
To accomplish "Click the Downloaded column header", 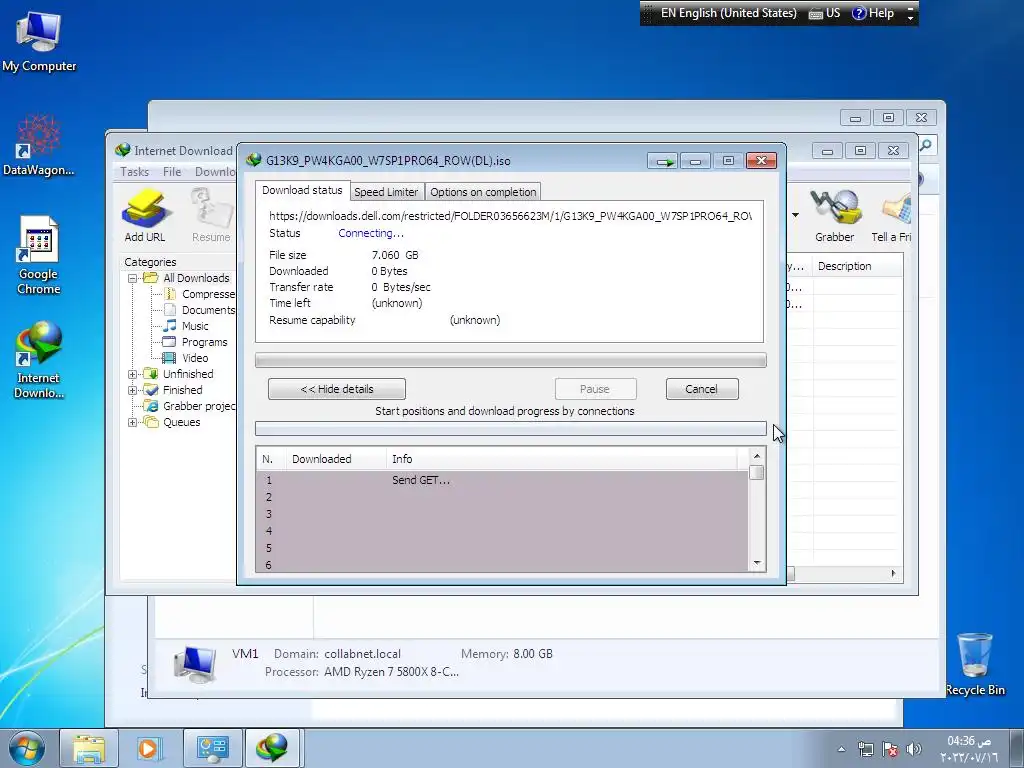I will (336, 459).
